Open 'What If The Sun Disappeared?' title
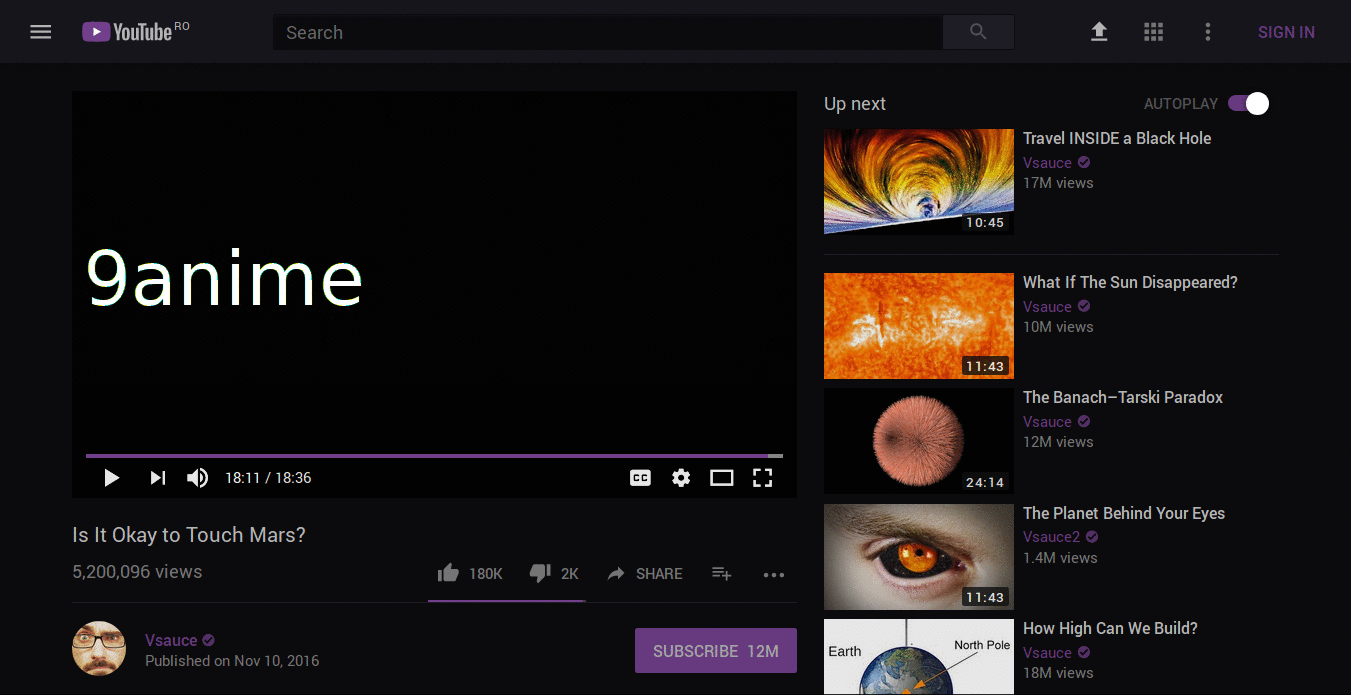The height and width of the screenshot is (695, 1351). [x=1130, y=282]
